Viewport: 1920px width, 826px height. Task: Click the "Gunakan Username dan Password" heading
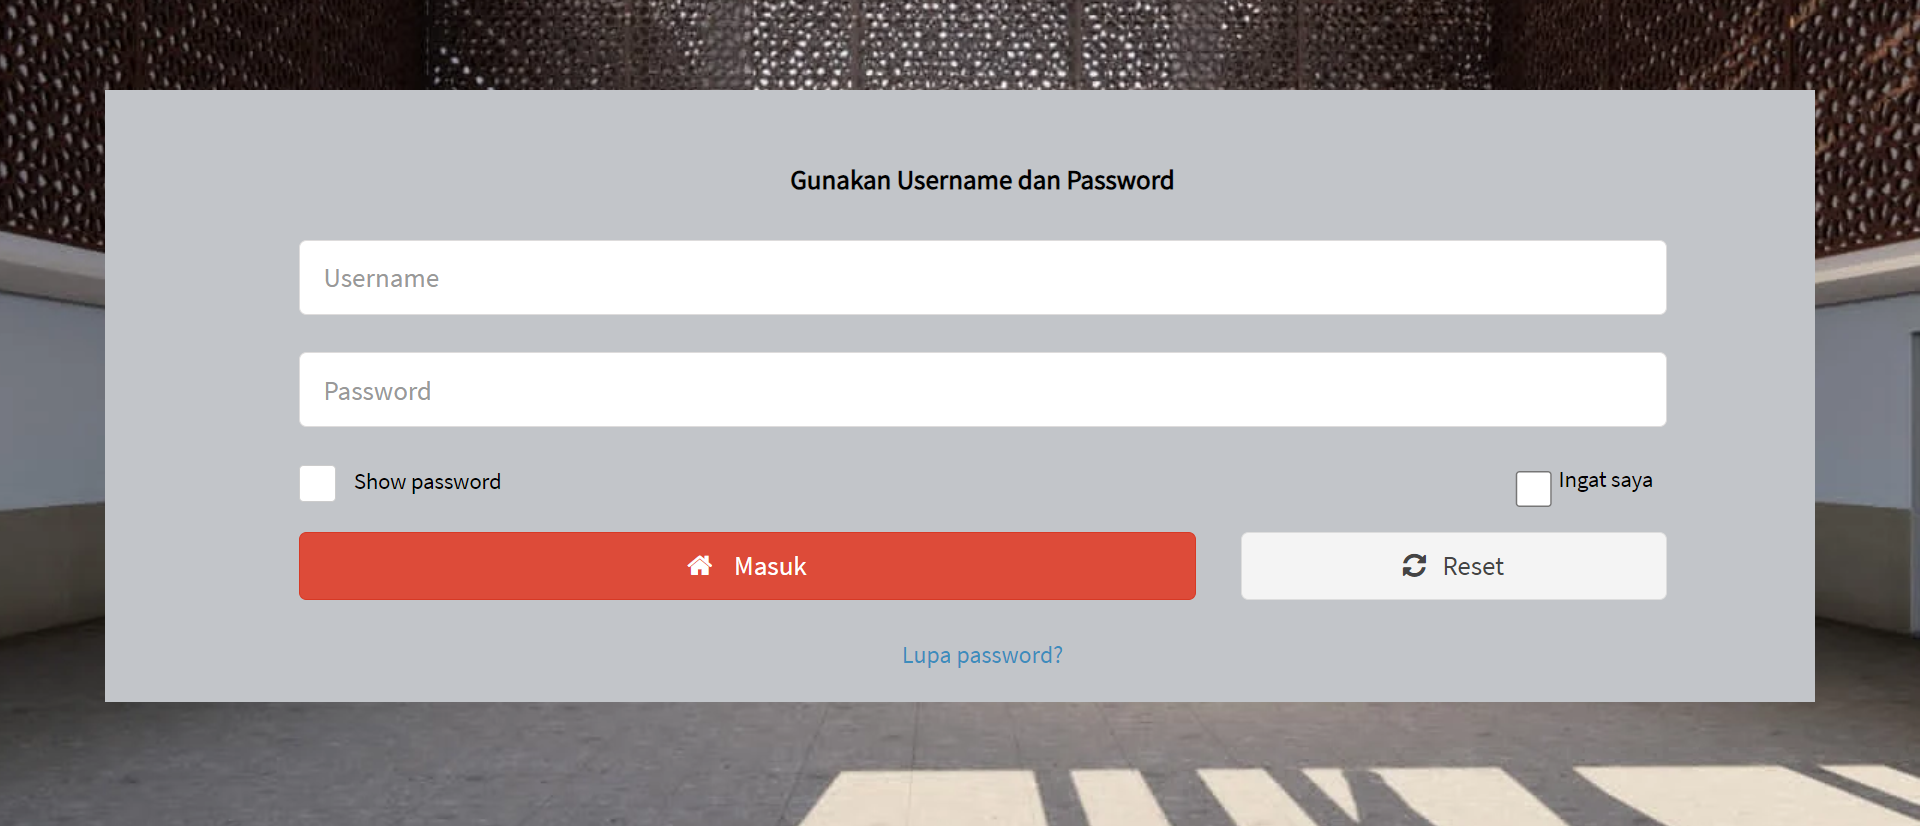(x=982, y=181)
